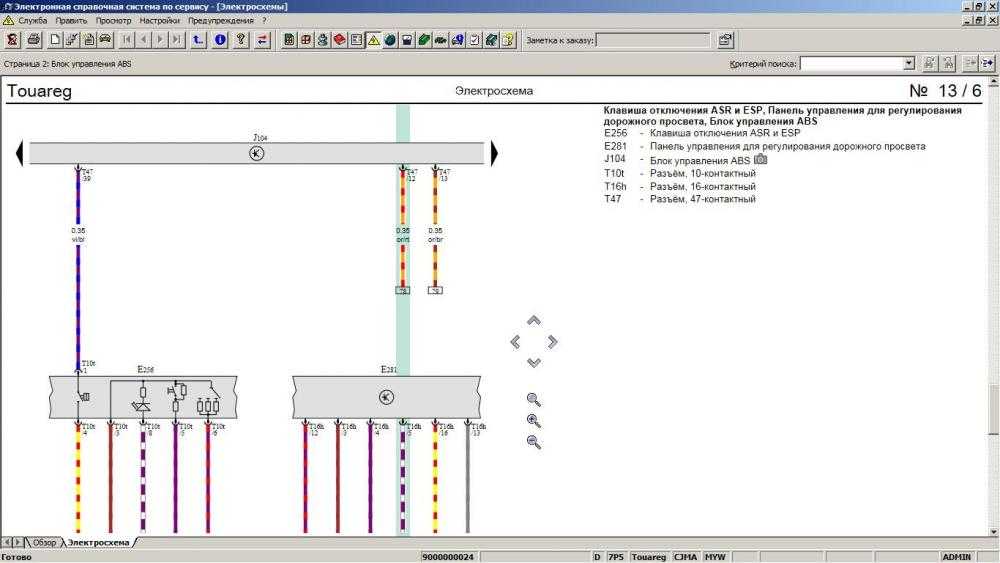1000x563 pixels.
Task: Click the blank new page icon
Action: pos(55,40)
